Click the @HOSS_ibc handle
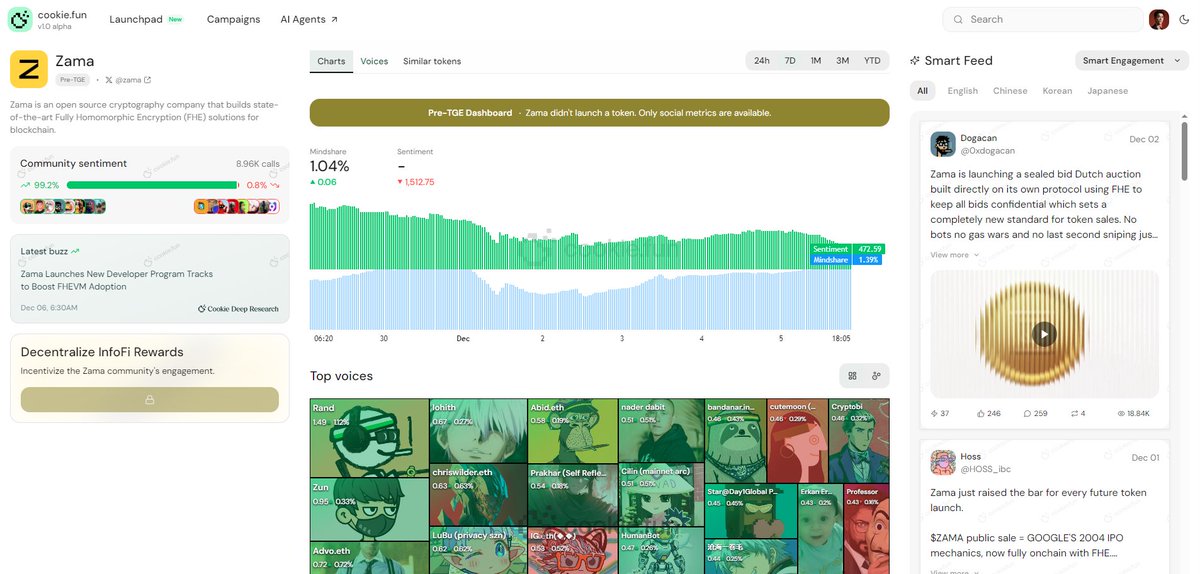Viewport: 1200px width, 574px height. (985, 468)
